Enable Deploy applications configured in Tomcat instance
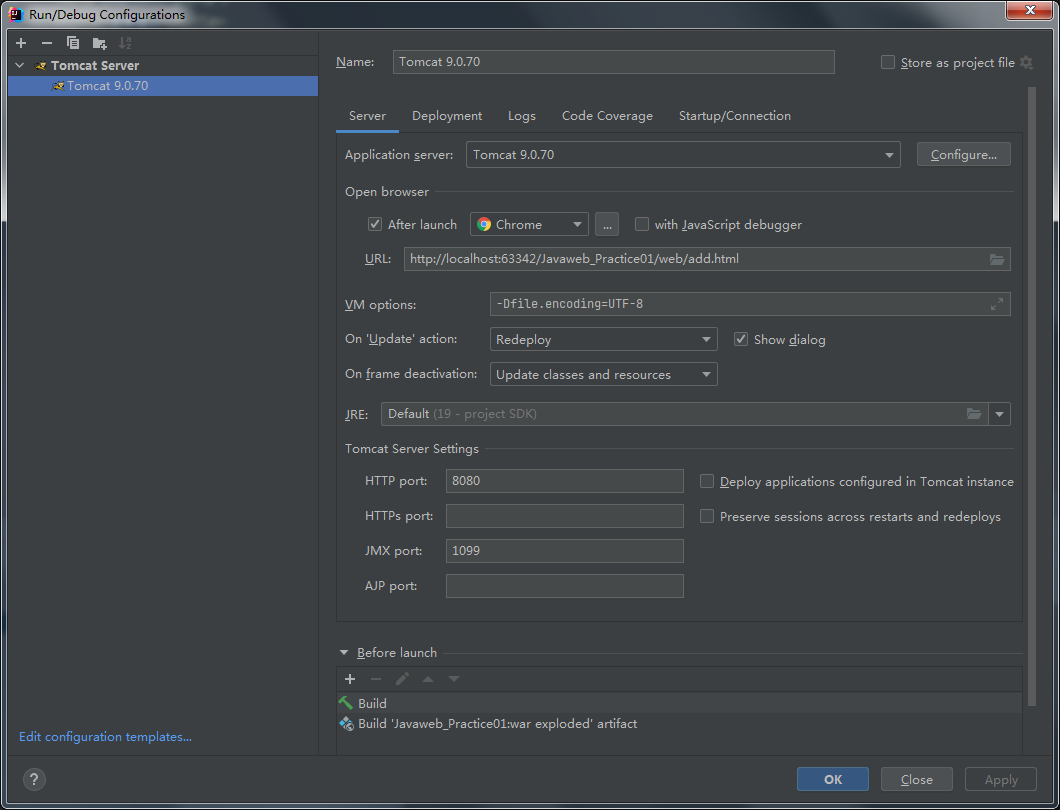 (706, 481)
